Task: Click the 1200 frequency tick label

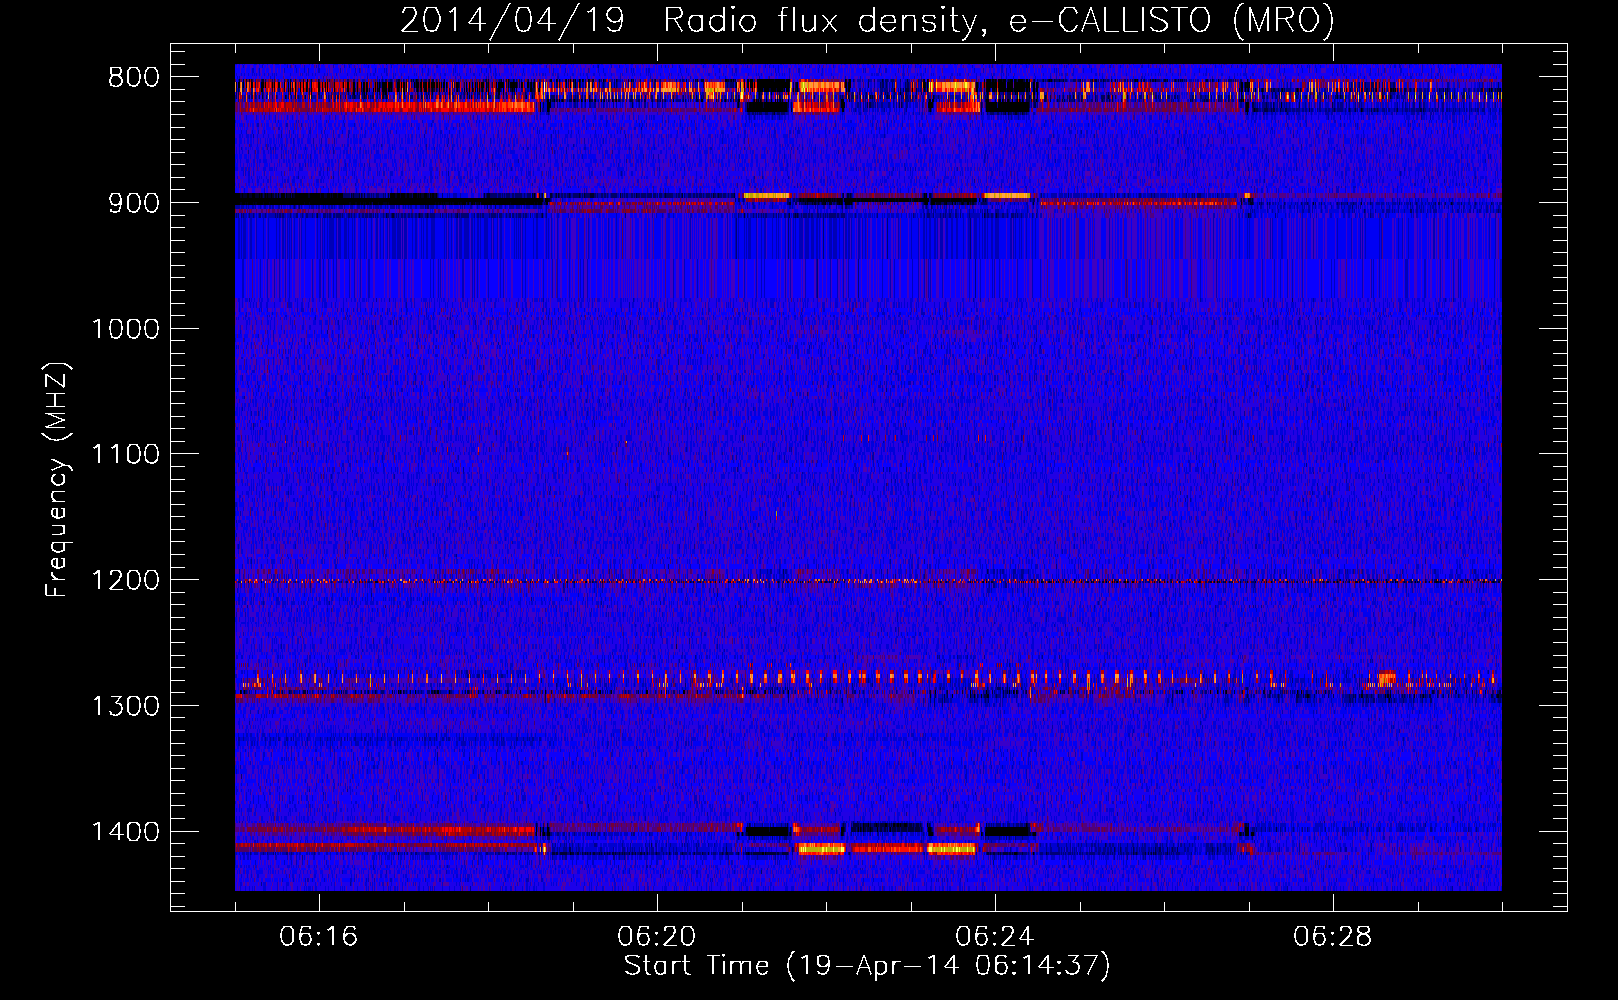Action: point(125,581)
